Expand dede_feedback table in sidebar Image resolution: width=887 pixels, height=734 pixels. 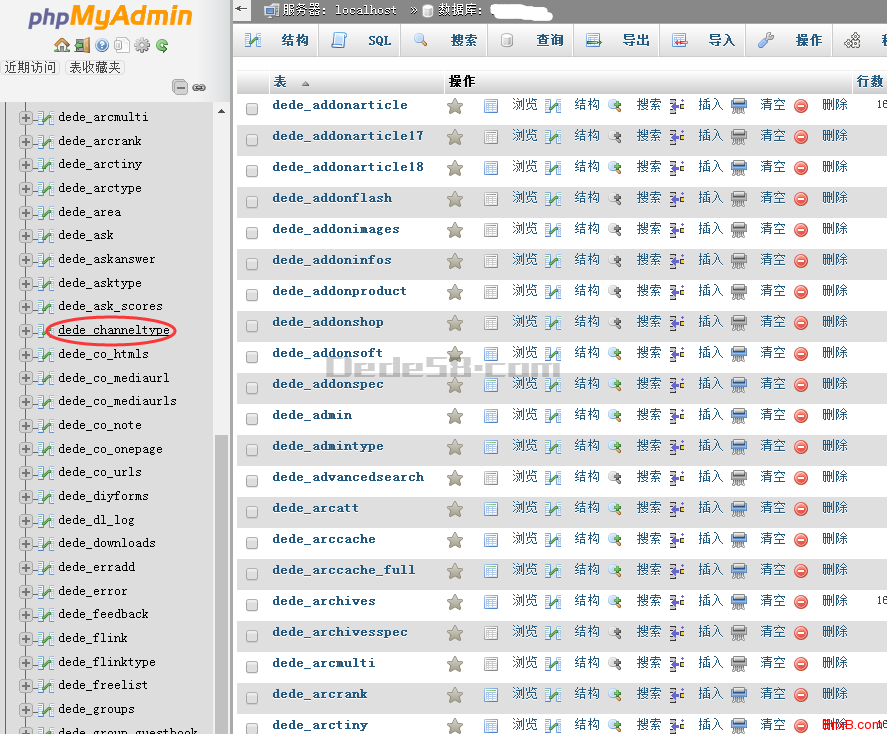coord(26,615)
